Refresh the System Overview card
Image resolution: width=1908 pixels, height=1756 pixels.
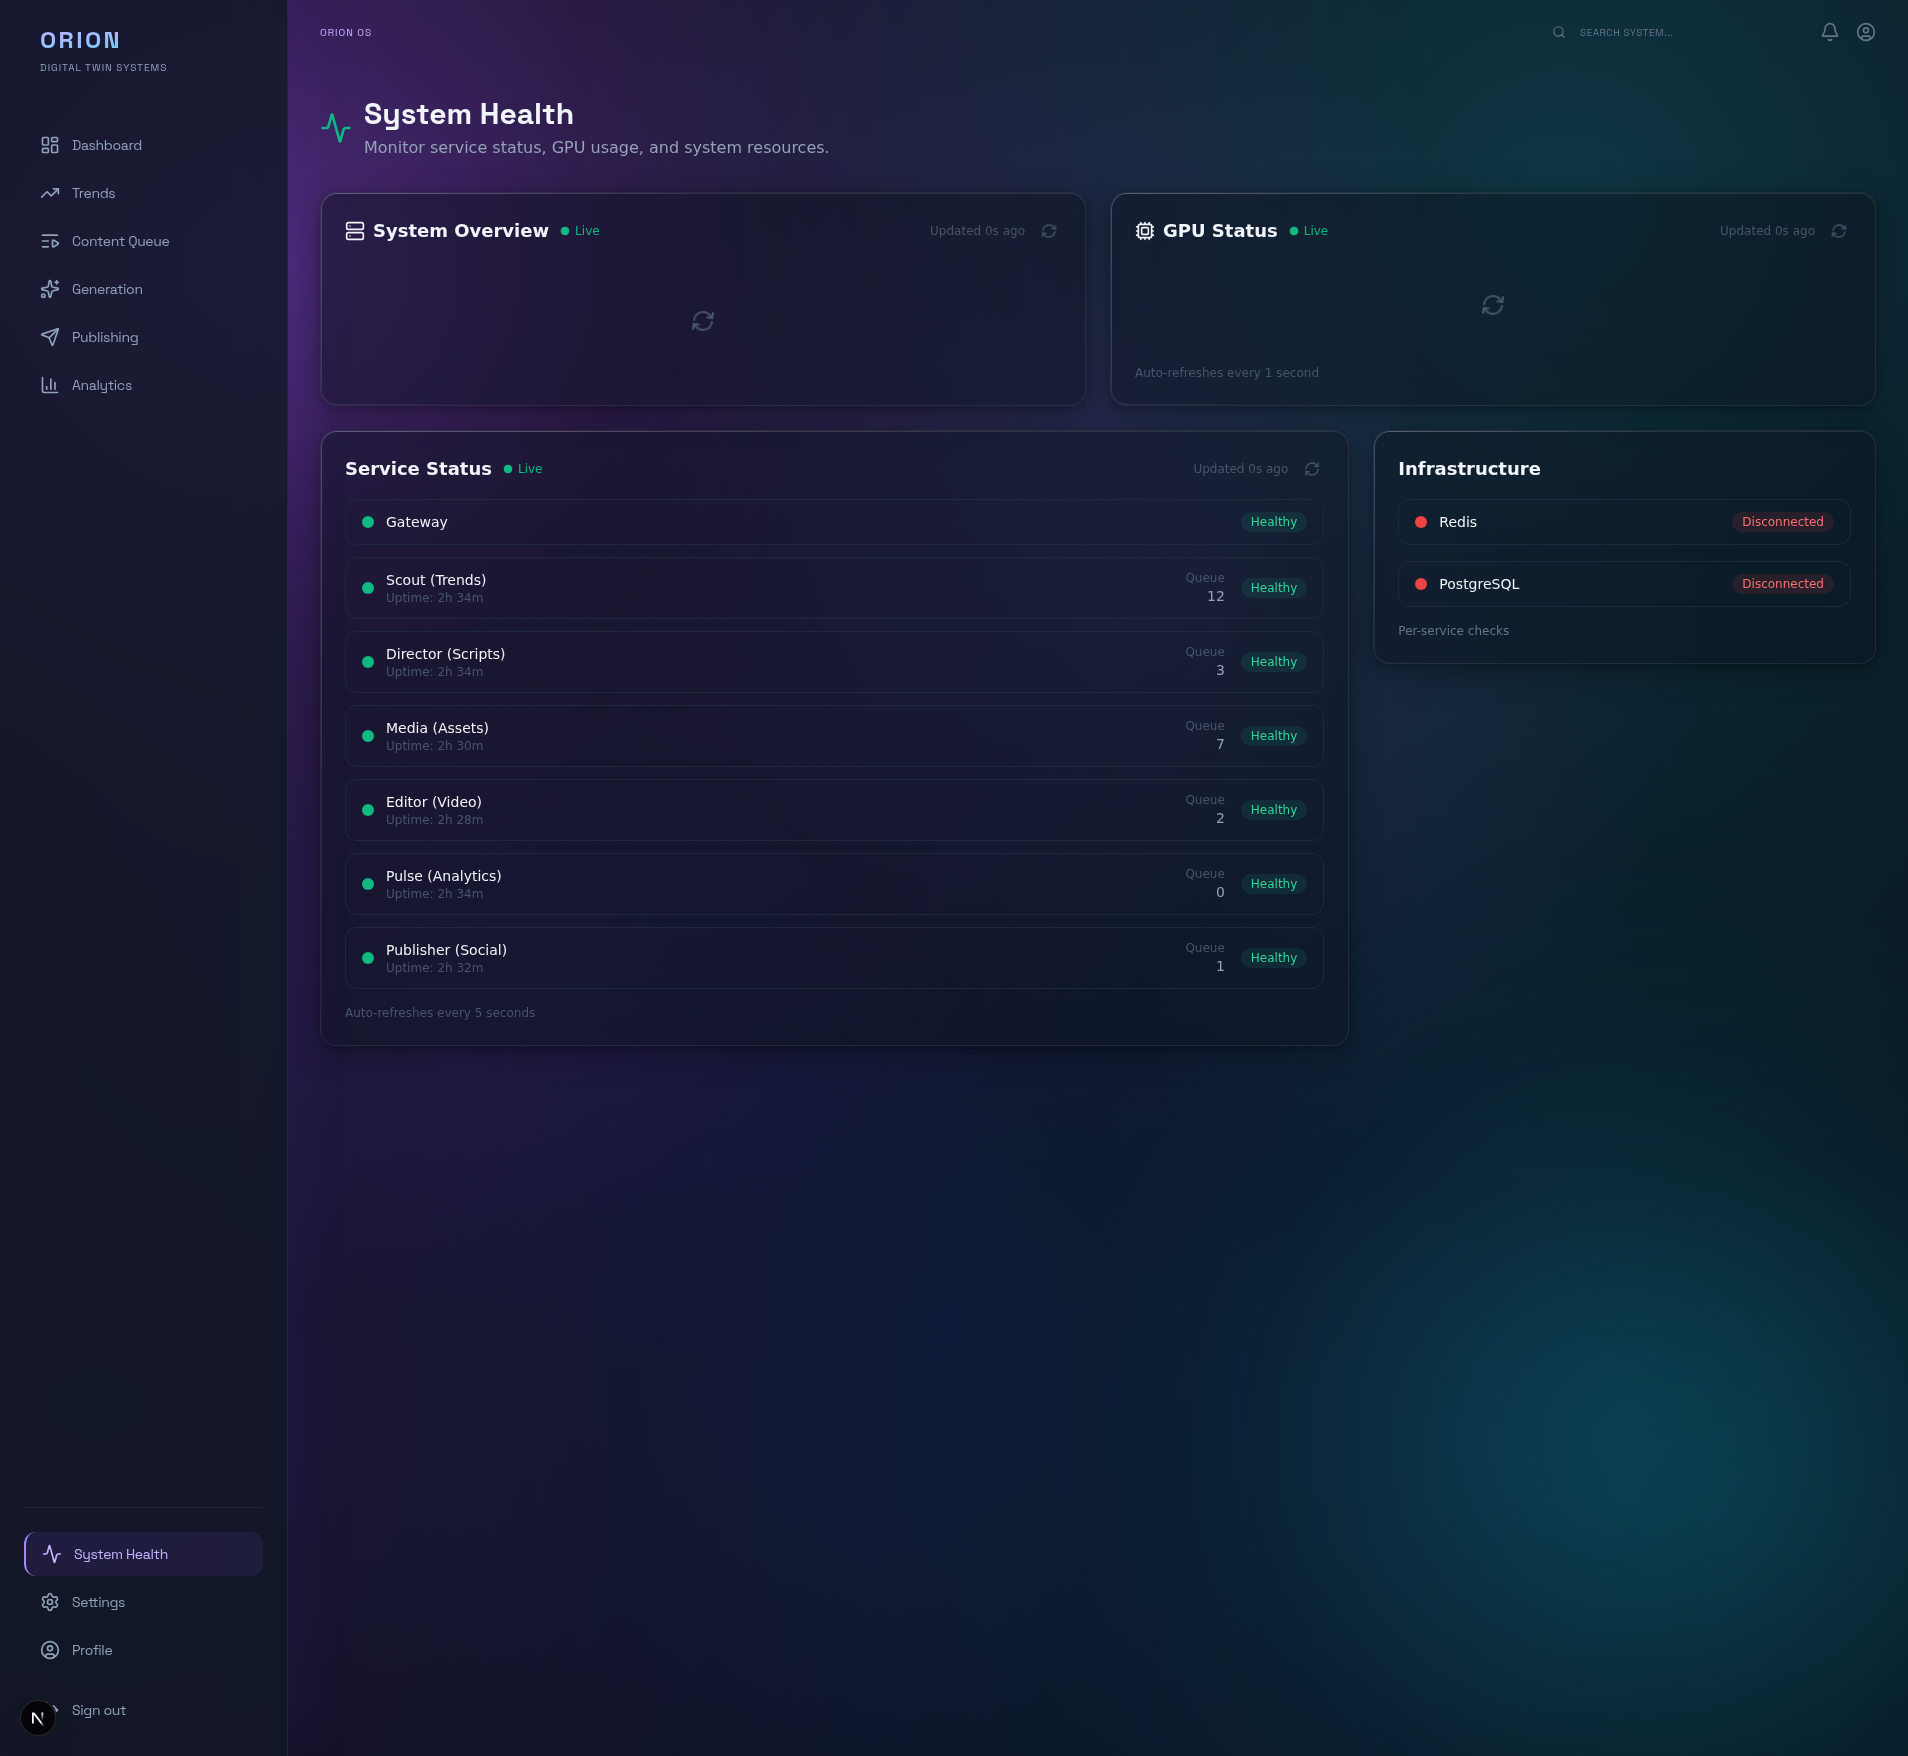tap(1048, 231)
